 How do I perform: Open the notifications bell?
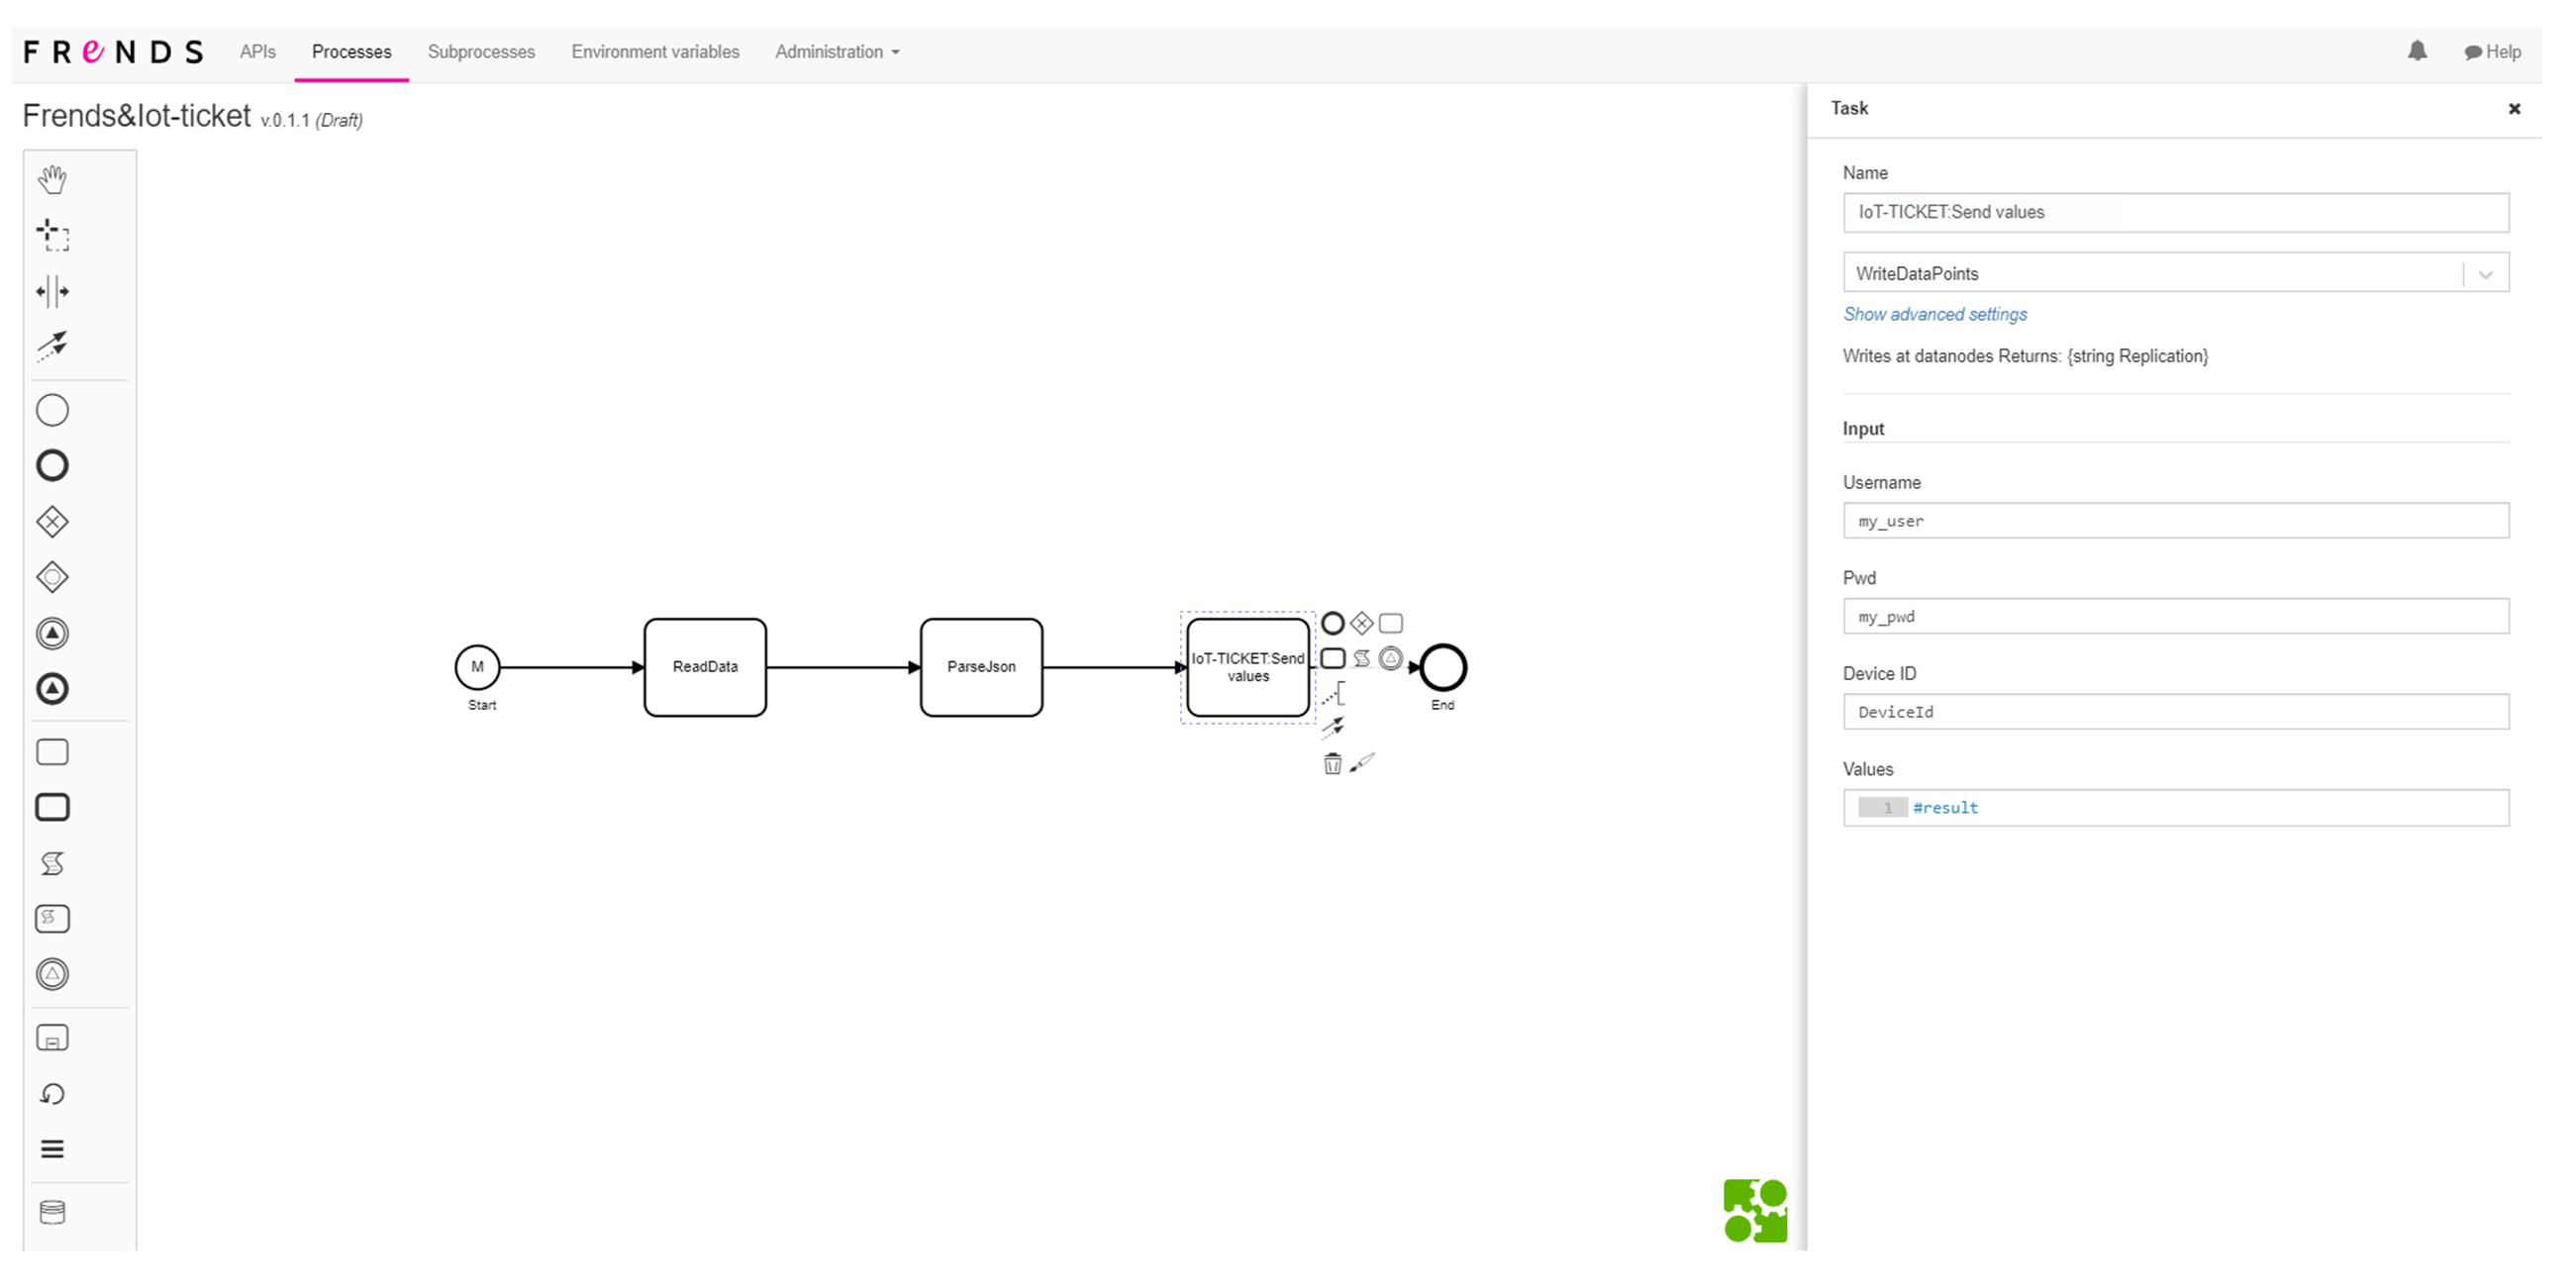tap(2416, 52)
